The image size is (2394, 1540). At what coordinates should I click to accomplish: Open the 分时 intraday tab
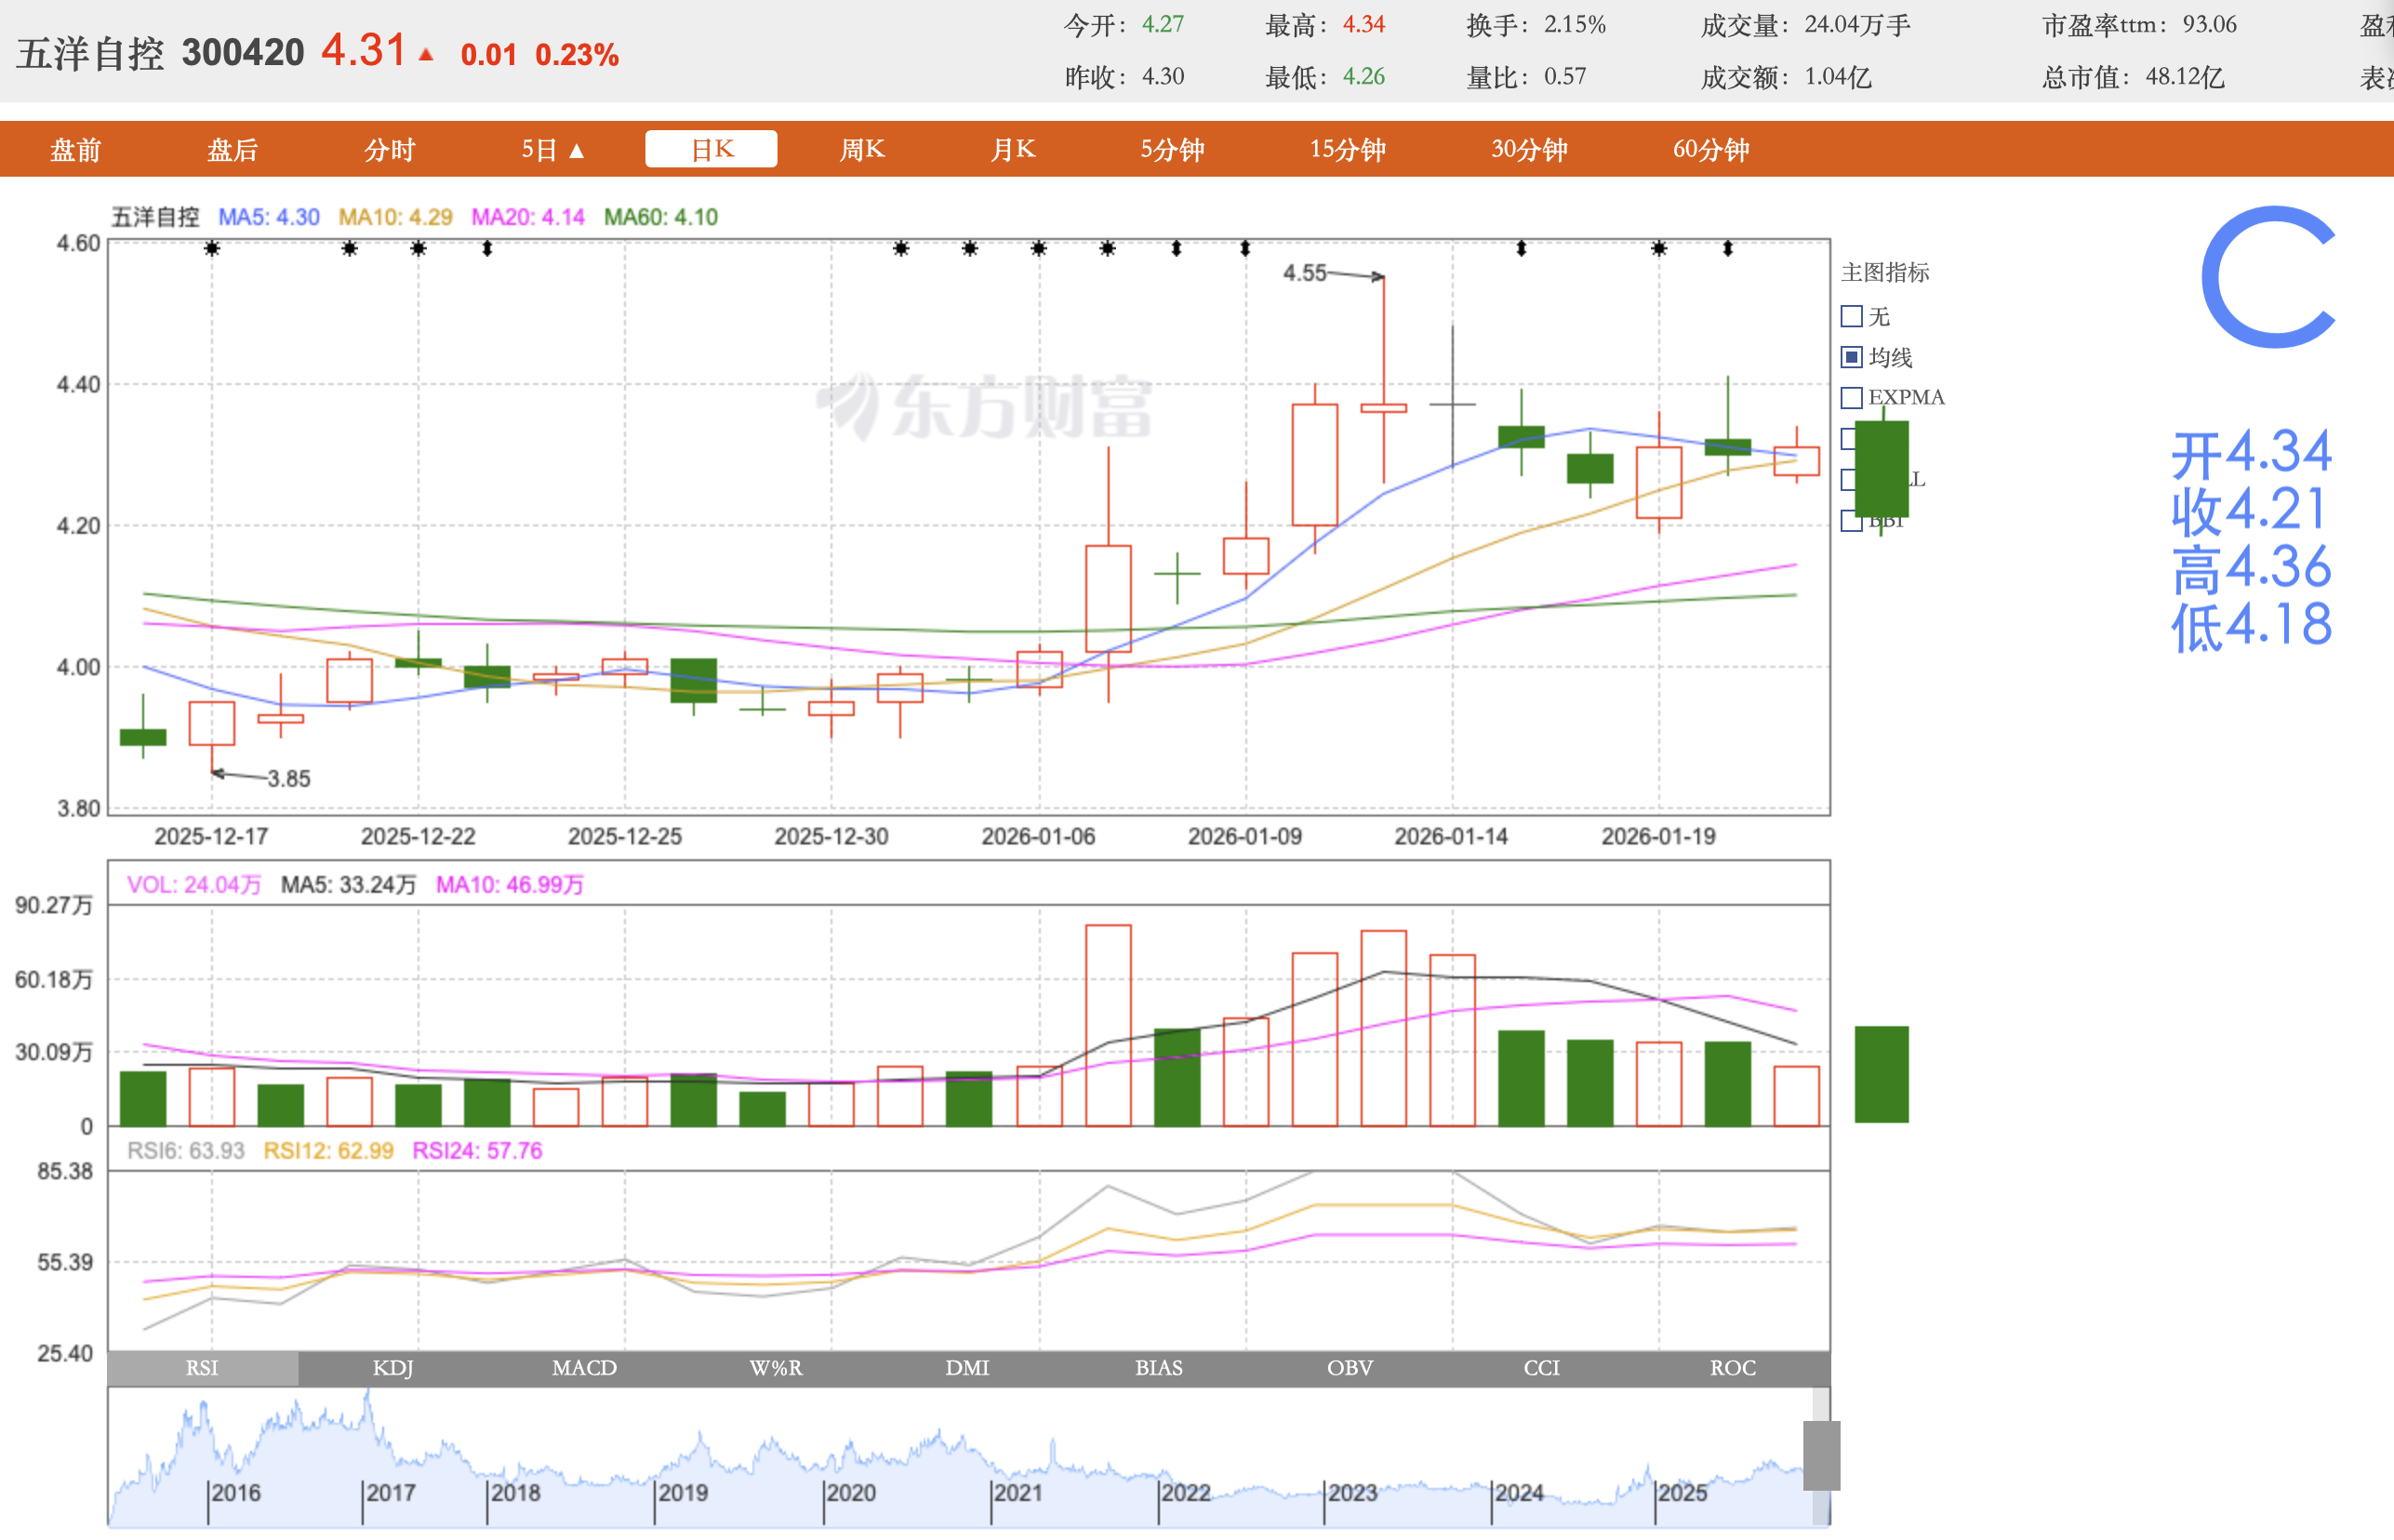(x=389, y=150)
